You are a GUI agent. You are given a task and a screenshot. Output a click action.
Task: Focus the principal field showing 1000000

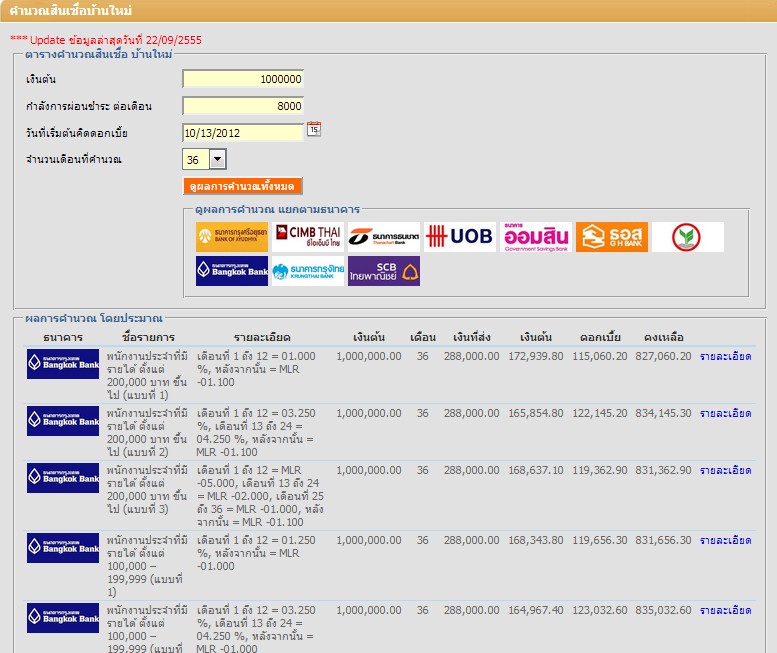243,79
